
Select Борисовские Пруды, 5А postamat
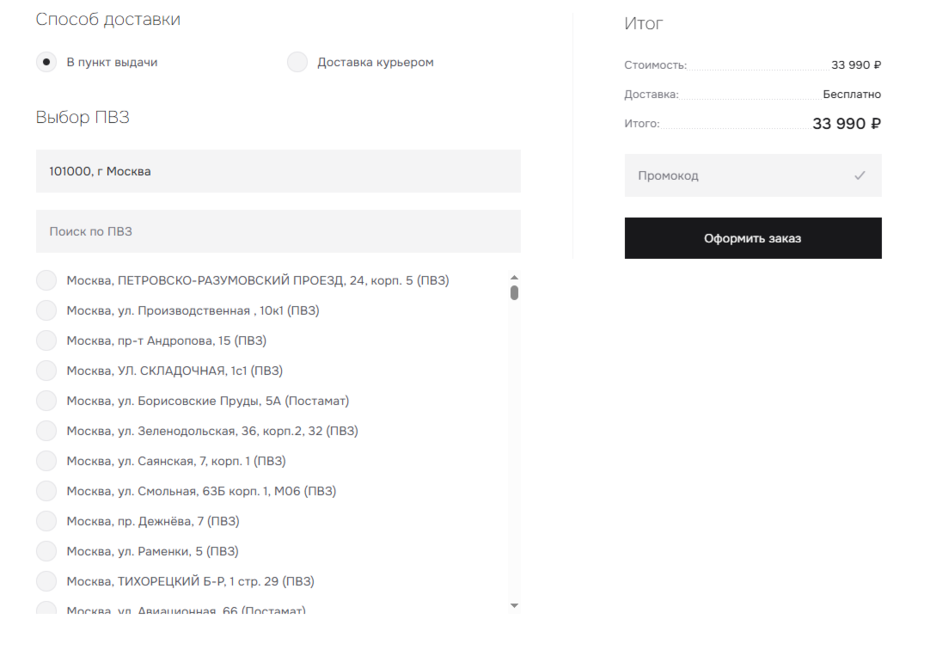coord(46,401)
